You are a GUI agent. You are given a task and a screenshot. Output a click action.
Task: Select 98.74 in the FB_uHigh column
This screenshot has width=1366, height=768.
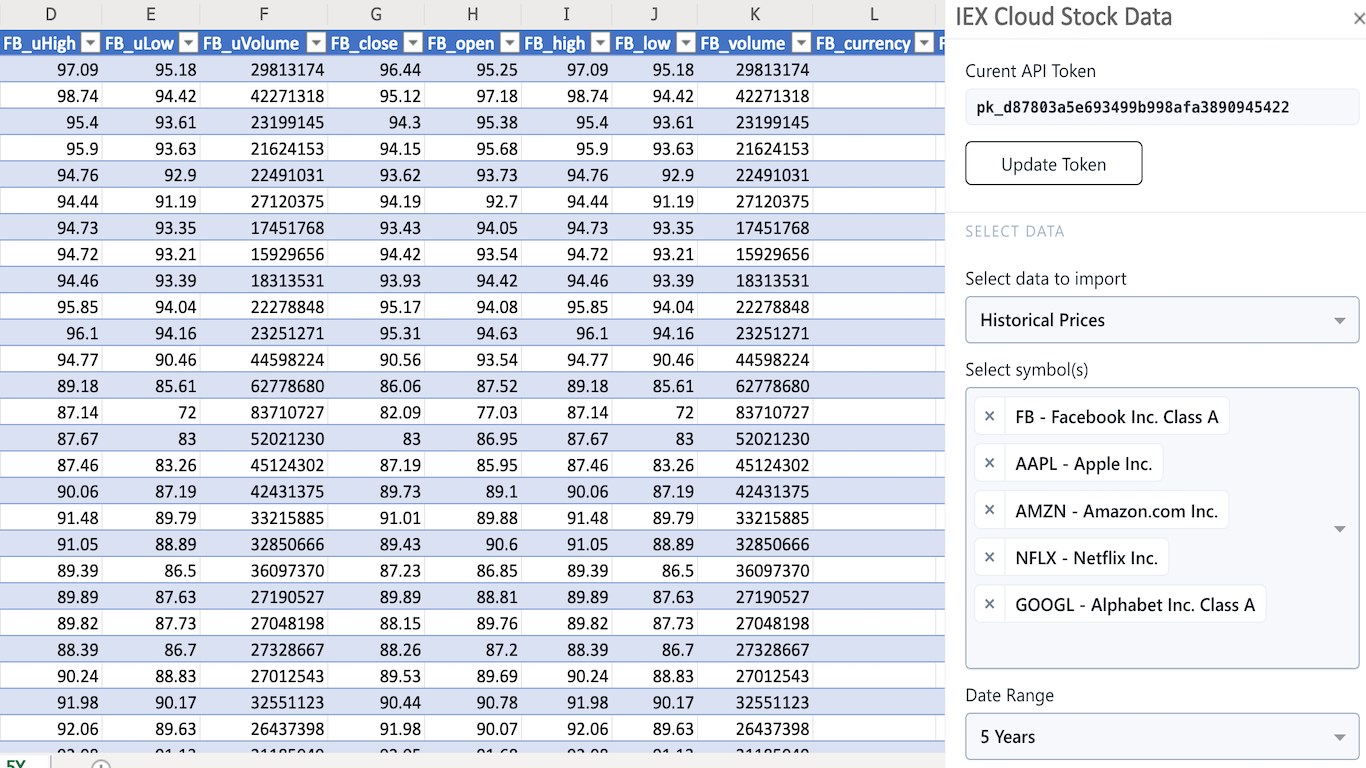[x=51, y=96]
